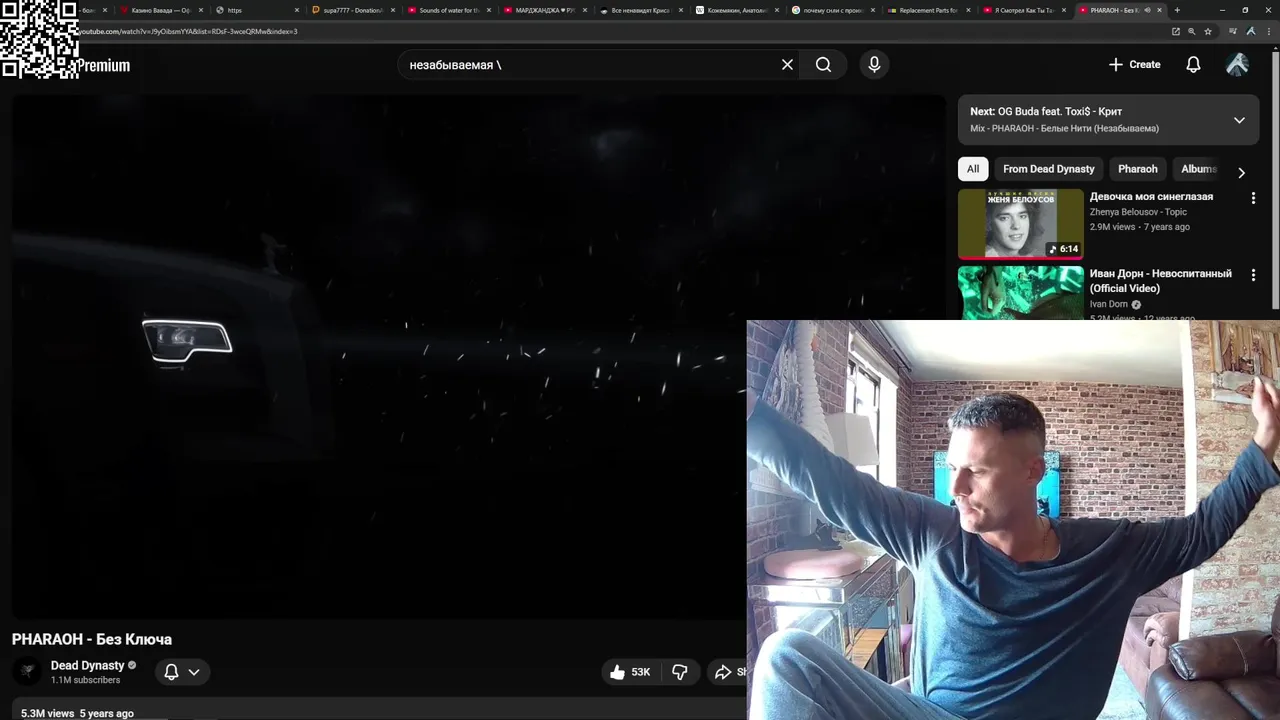Bookmark this page with the star icon
The width and height of the screenshot is (1280, 720).
pos(1208,31)
